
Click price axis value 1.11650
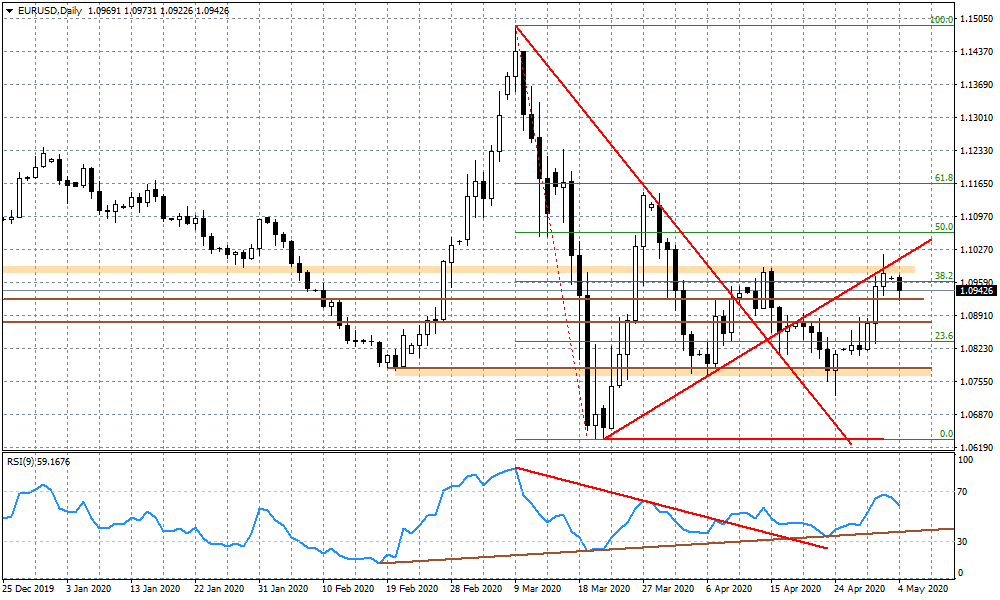976,184
